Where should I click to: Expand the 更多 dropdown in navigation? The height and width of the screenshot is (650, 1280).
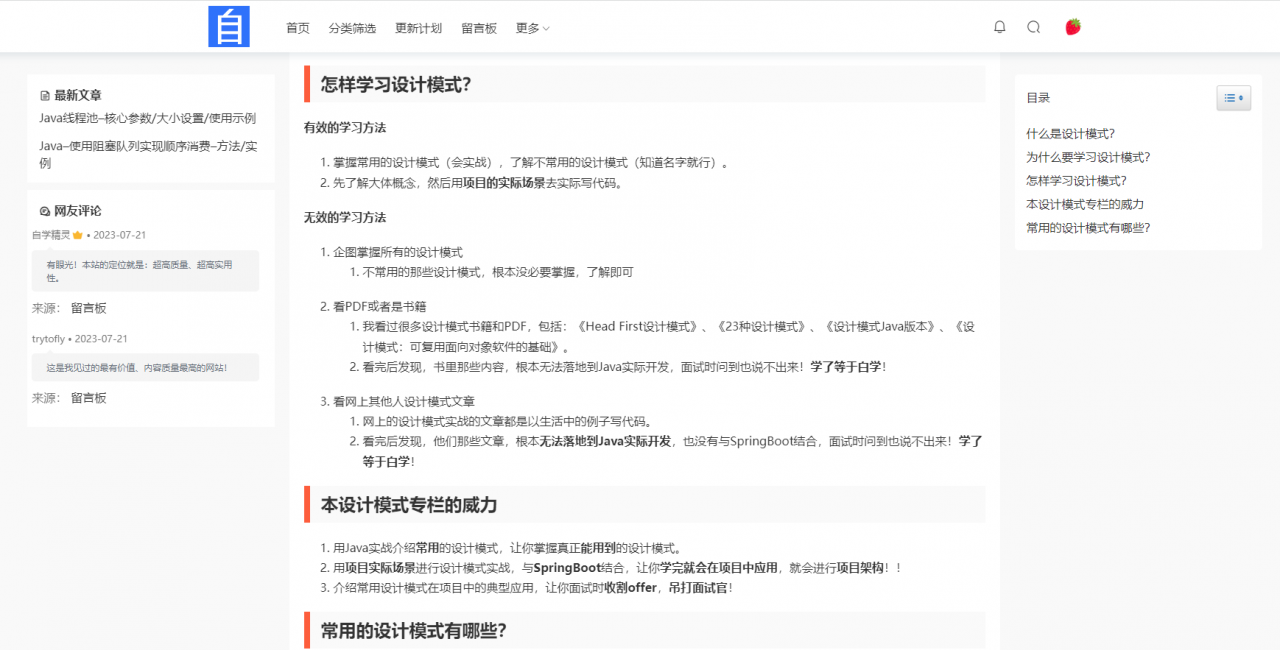pyautogui.click(x=532, y=28)
